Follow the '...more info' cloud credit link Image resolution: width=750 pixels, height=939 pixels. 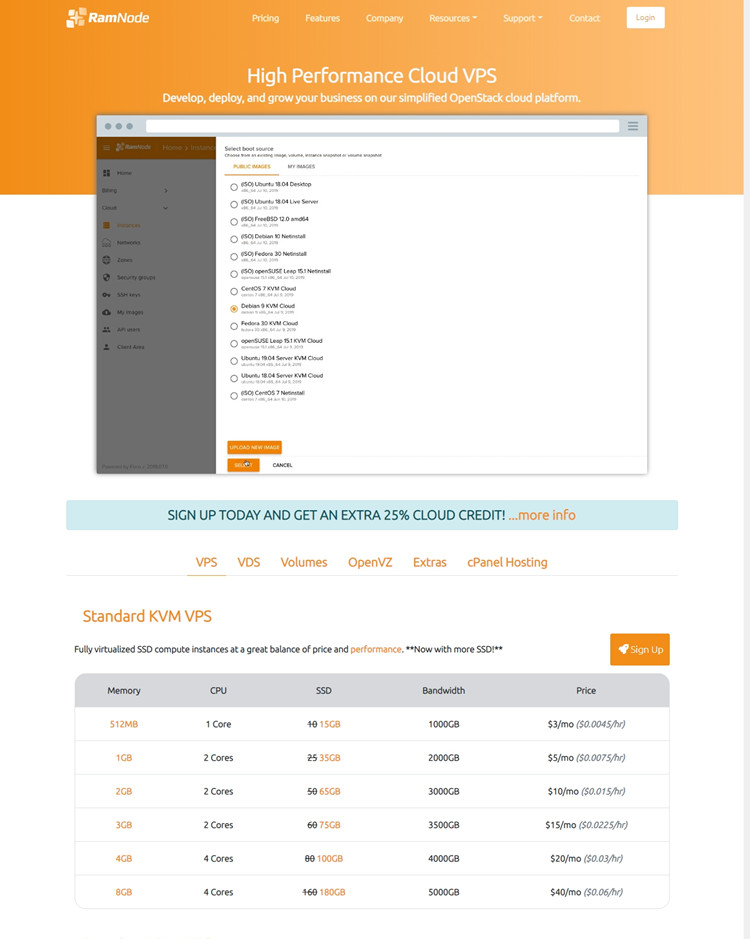point(541,515)
